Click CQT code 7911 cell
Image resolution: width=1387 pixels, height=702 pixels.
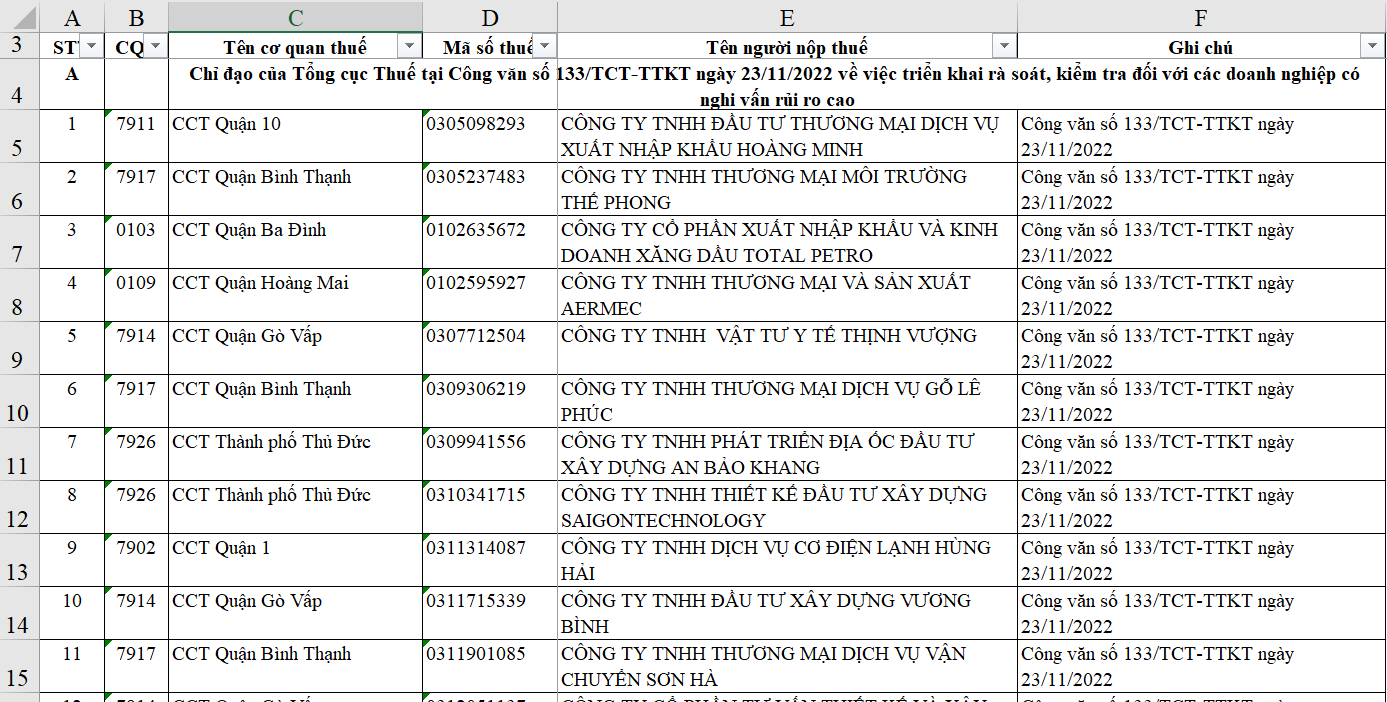pyautogui.click(x=136, y=137)
